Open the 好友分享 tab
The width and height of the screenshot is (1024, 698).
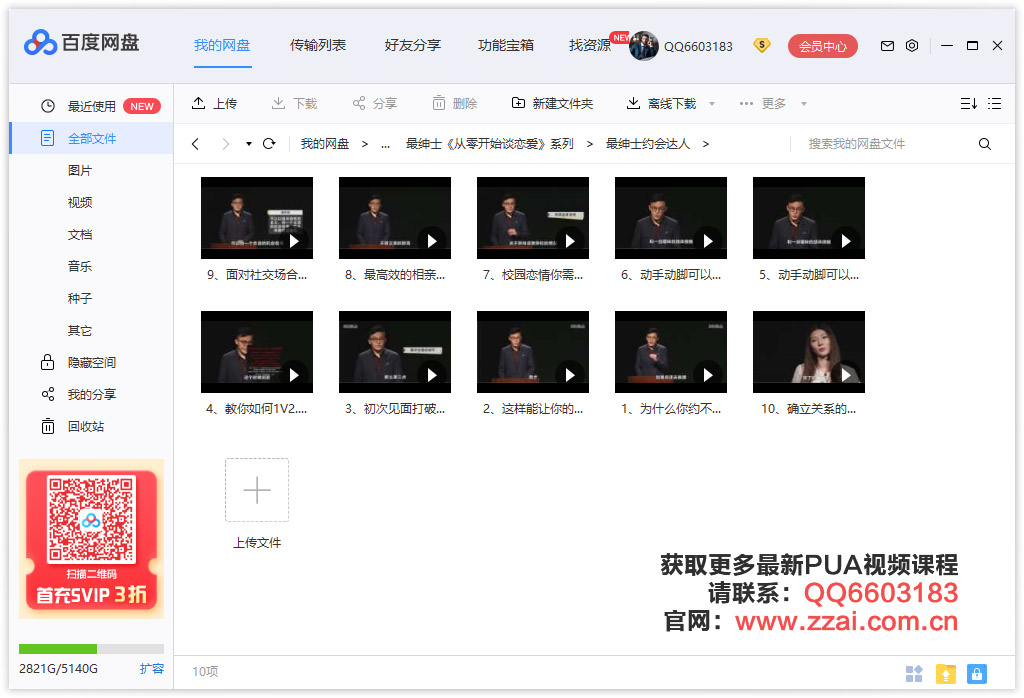coord(413,45)
